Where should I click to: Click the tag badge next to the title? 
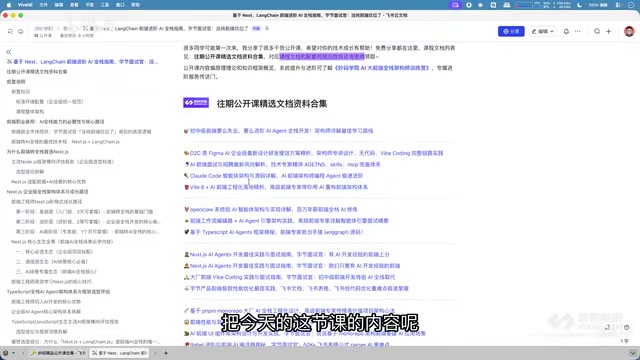[256, 29]
